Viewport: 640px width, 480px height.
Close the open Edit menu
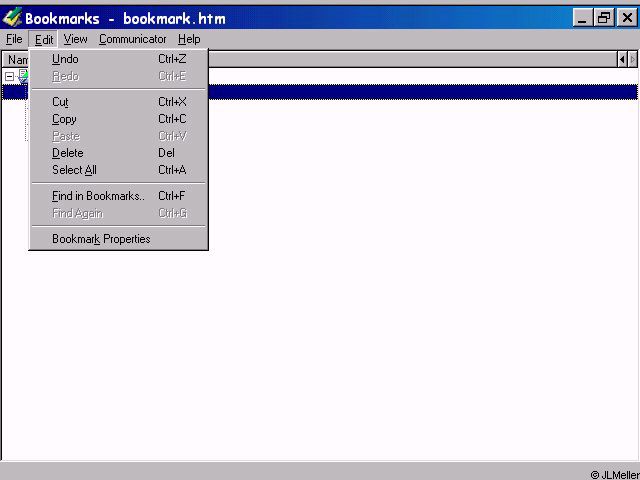[44, 39]
